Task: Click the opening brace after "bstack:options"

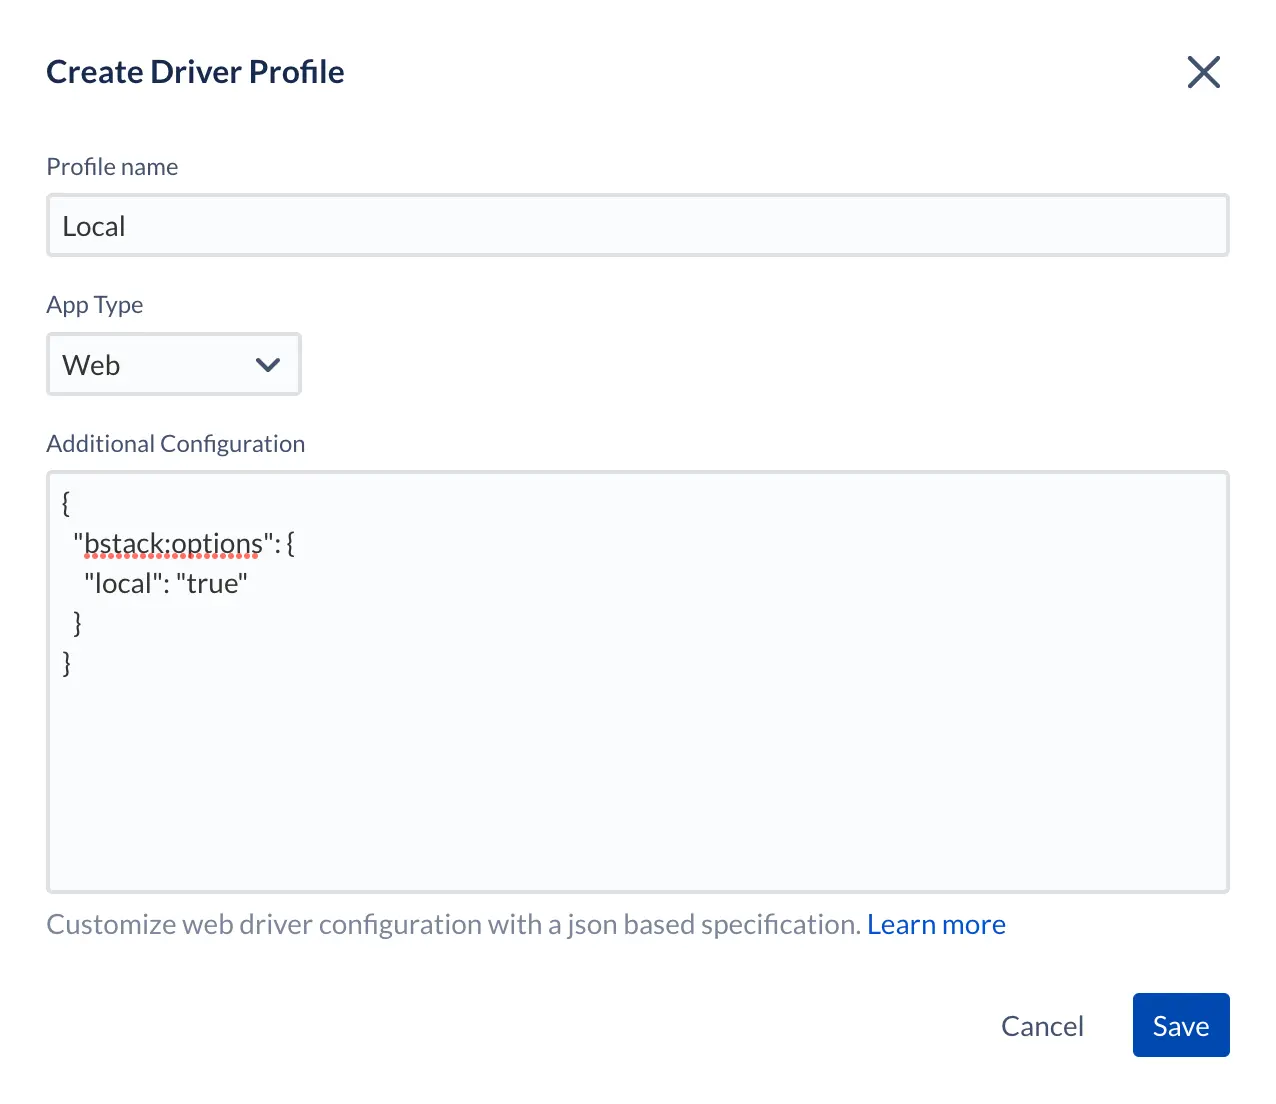Action: click(x=290, y=544)
